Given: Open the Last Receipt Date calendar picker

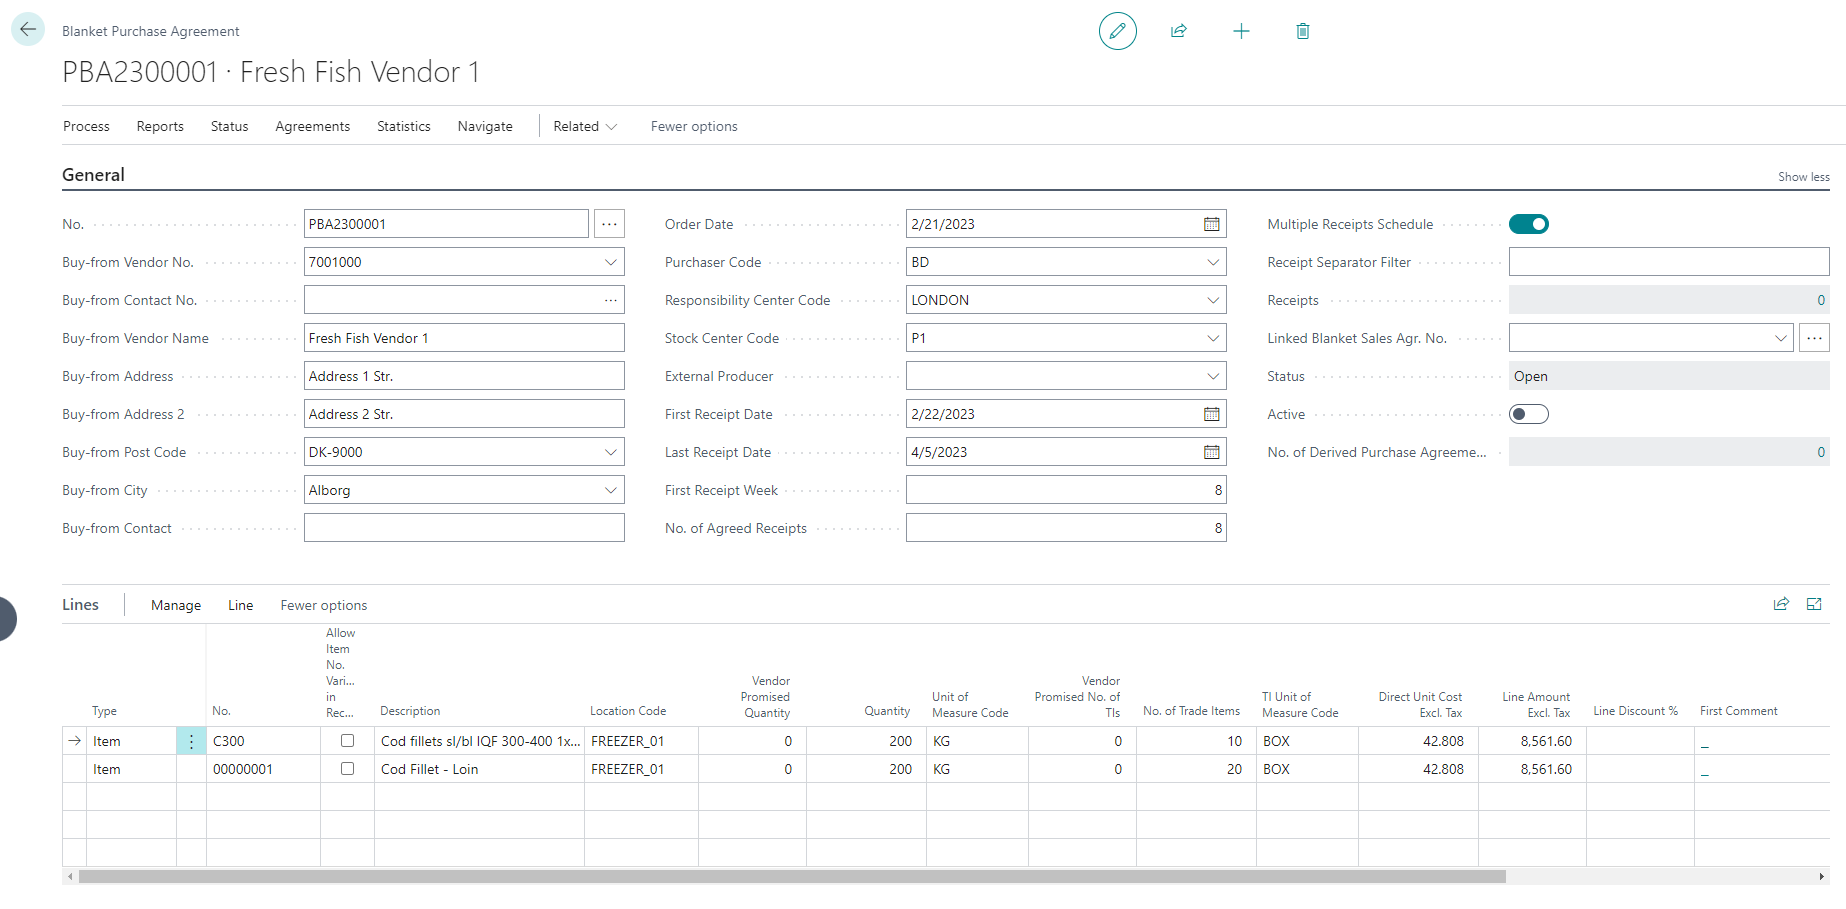Looking at the screenshot, I should 1211,452.
